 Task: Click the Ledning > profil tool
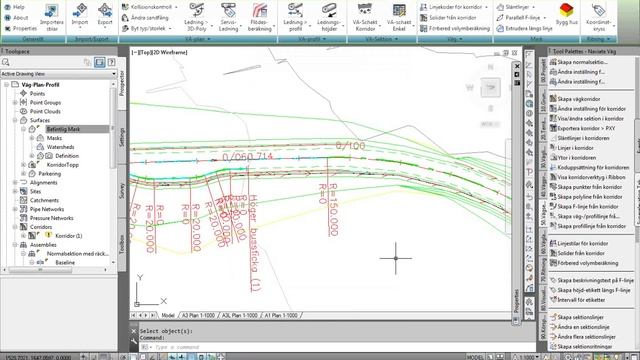point(295,17)
